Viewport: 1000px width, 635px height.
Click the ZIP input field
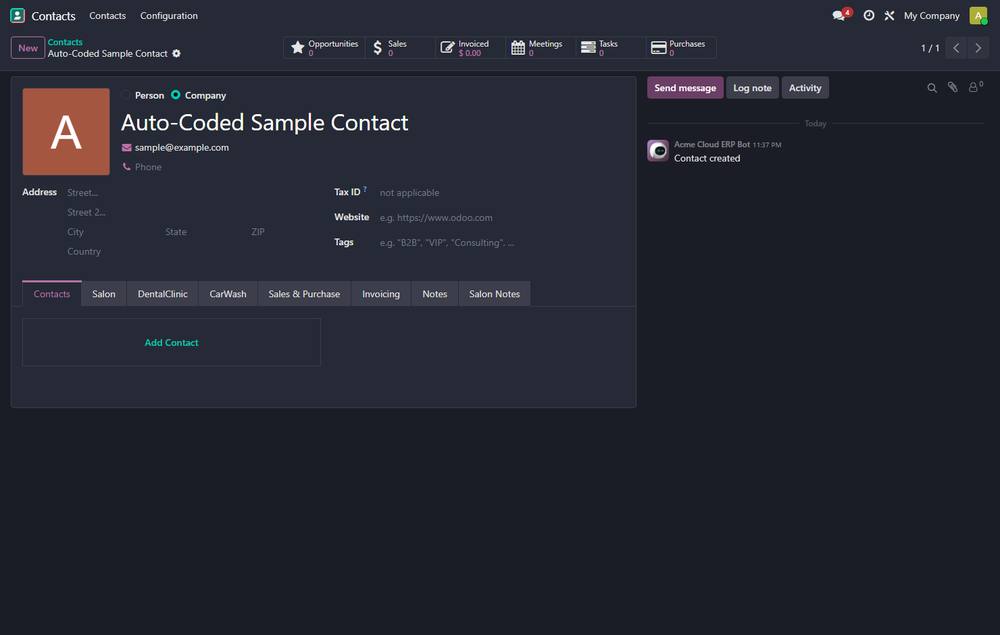pyautogui.click(x=284, y=232)
